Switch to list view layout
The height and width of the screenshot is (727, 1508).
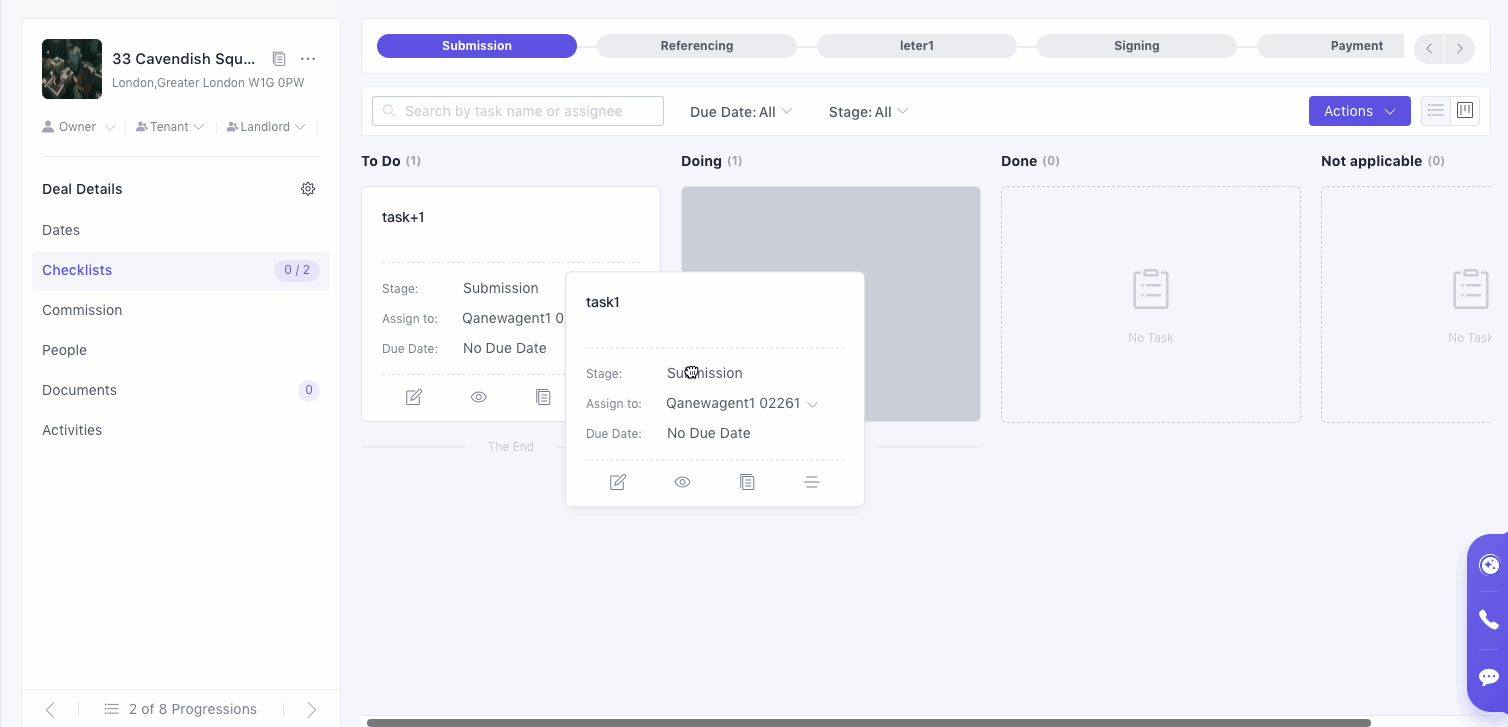[x=1436, y=111]
